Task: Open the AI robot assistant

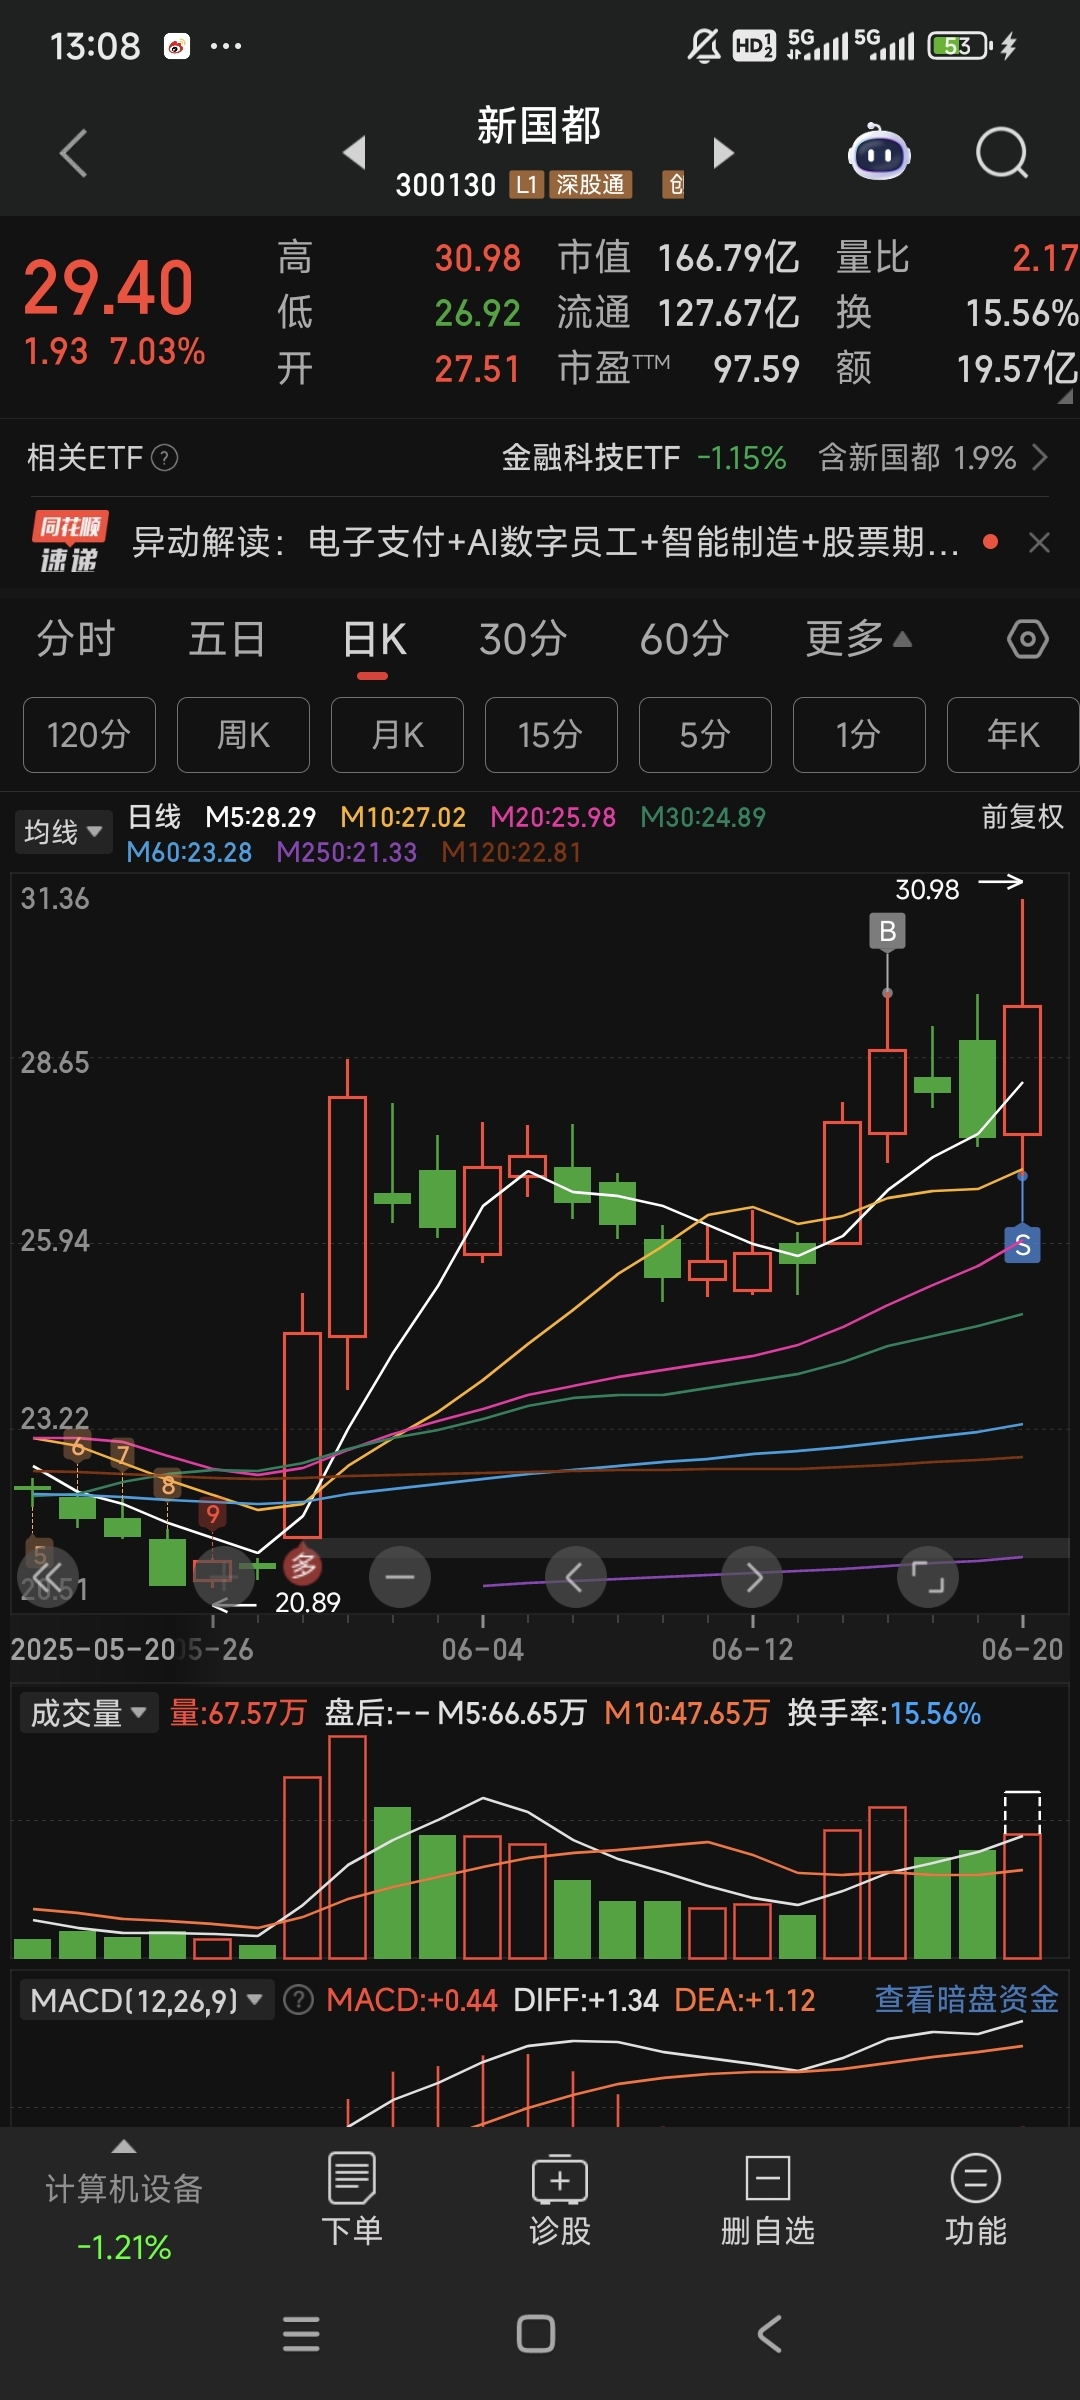Action: coord(878,152)
